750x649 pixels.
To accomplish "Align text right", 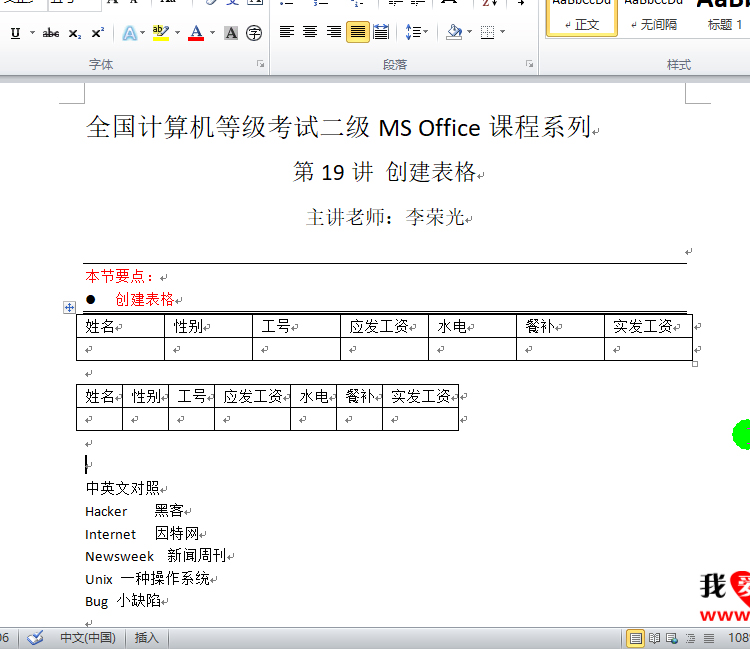I will tap(334, 32).
